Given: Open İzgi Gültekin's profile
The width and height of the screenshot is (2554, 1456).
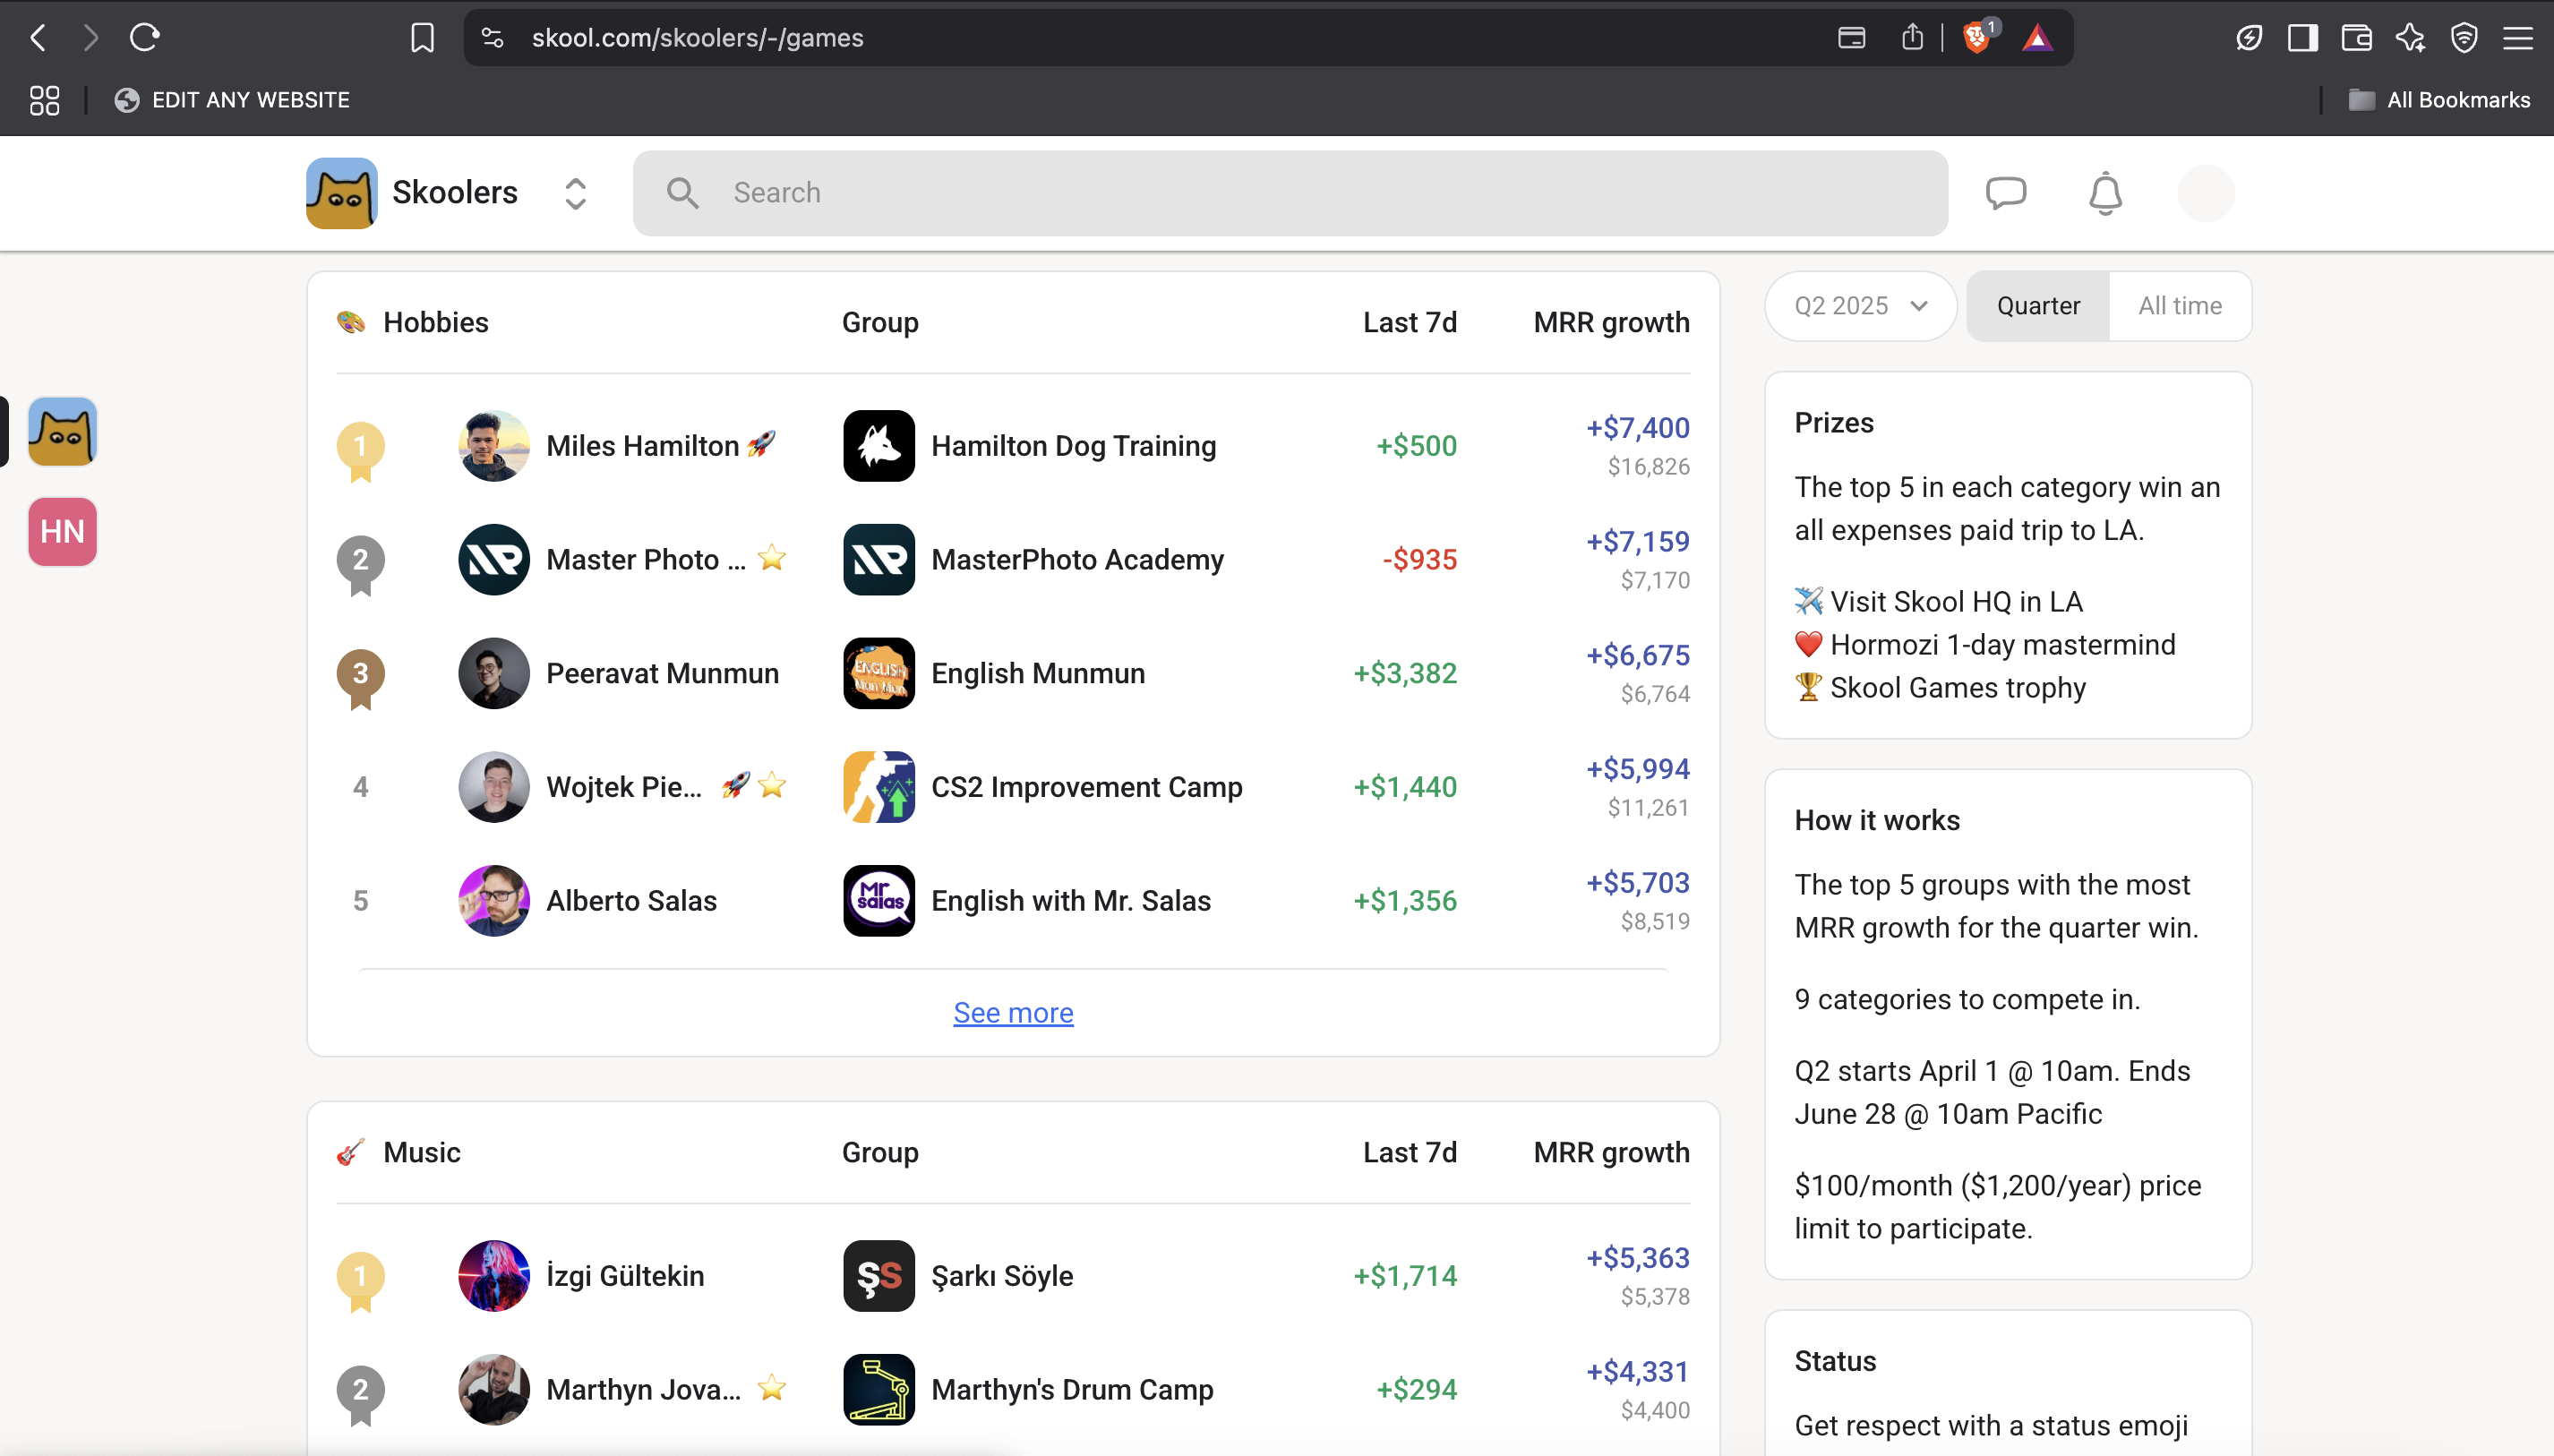Looking at the screenshot, I should tap(625, 1276).
